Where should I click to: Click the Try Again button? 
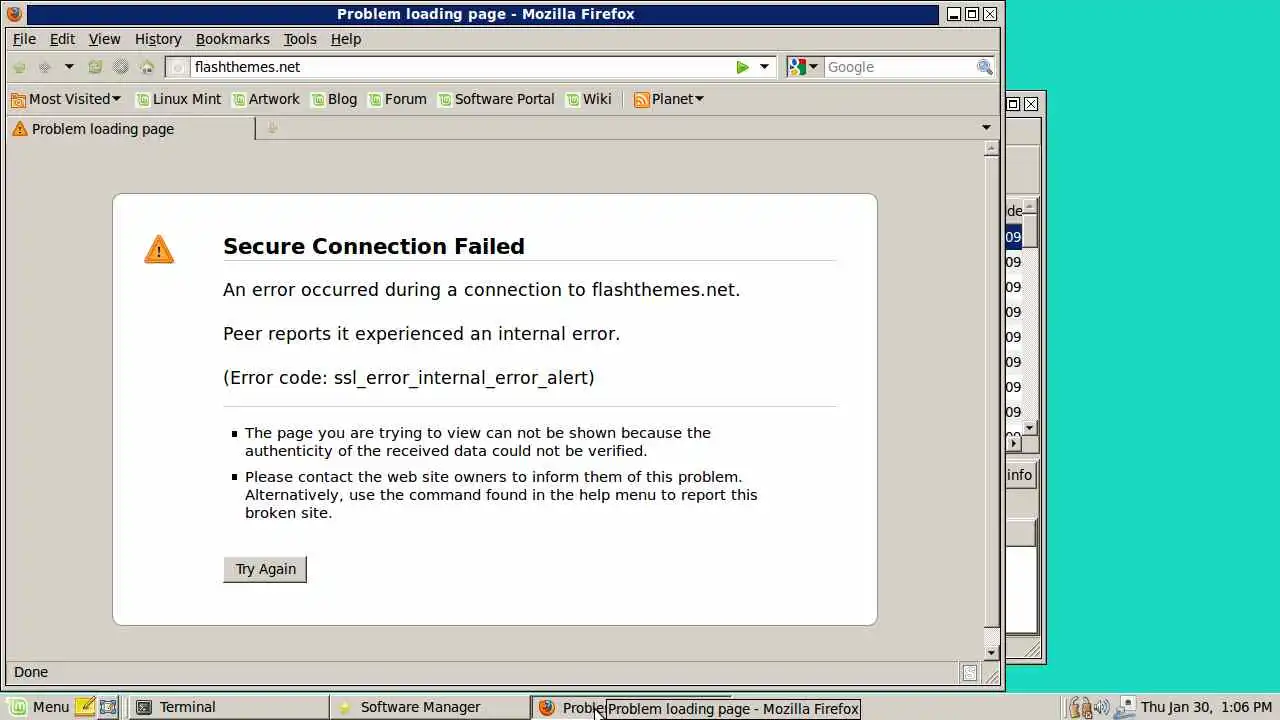click(x=265, y=569)
